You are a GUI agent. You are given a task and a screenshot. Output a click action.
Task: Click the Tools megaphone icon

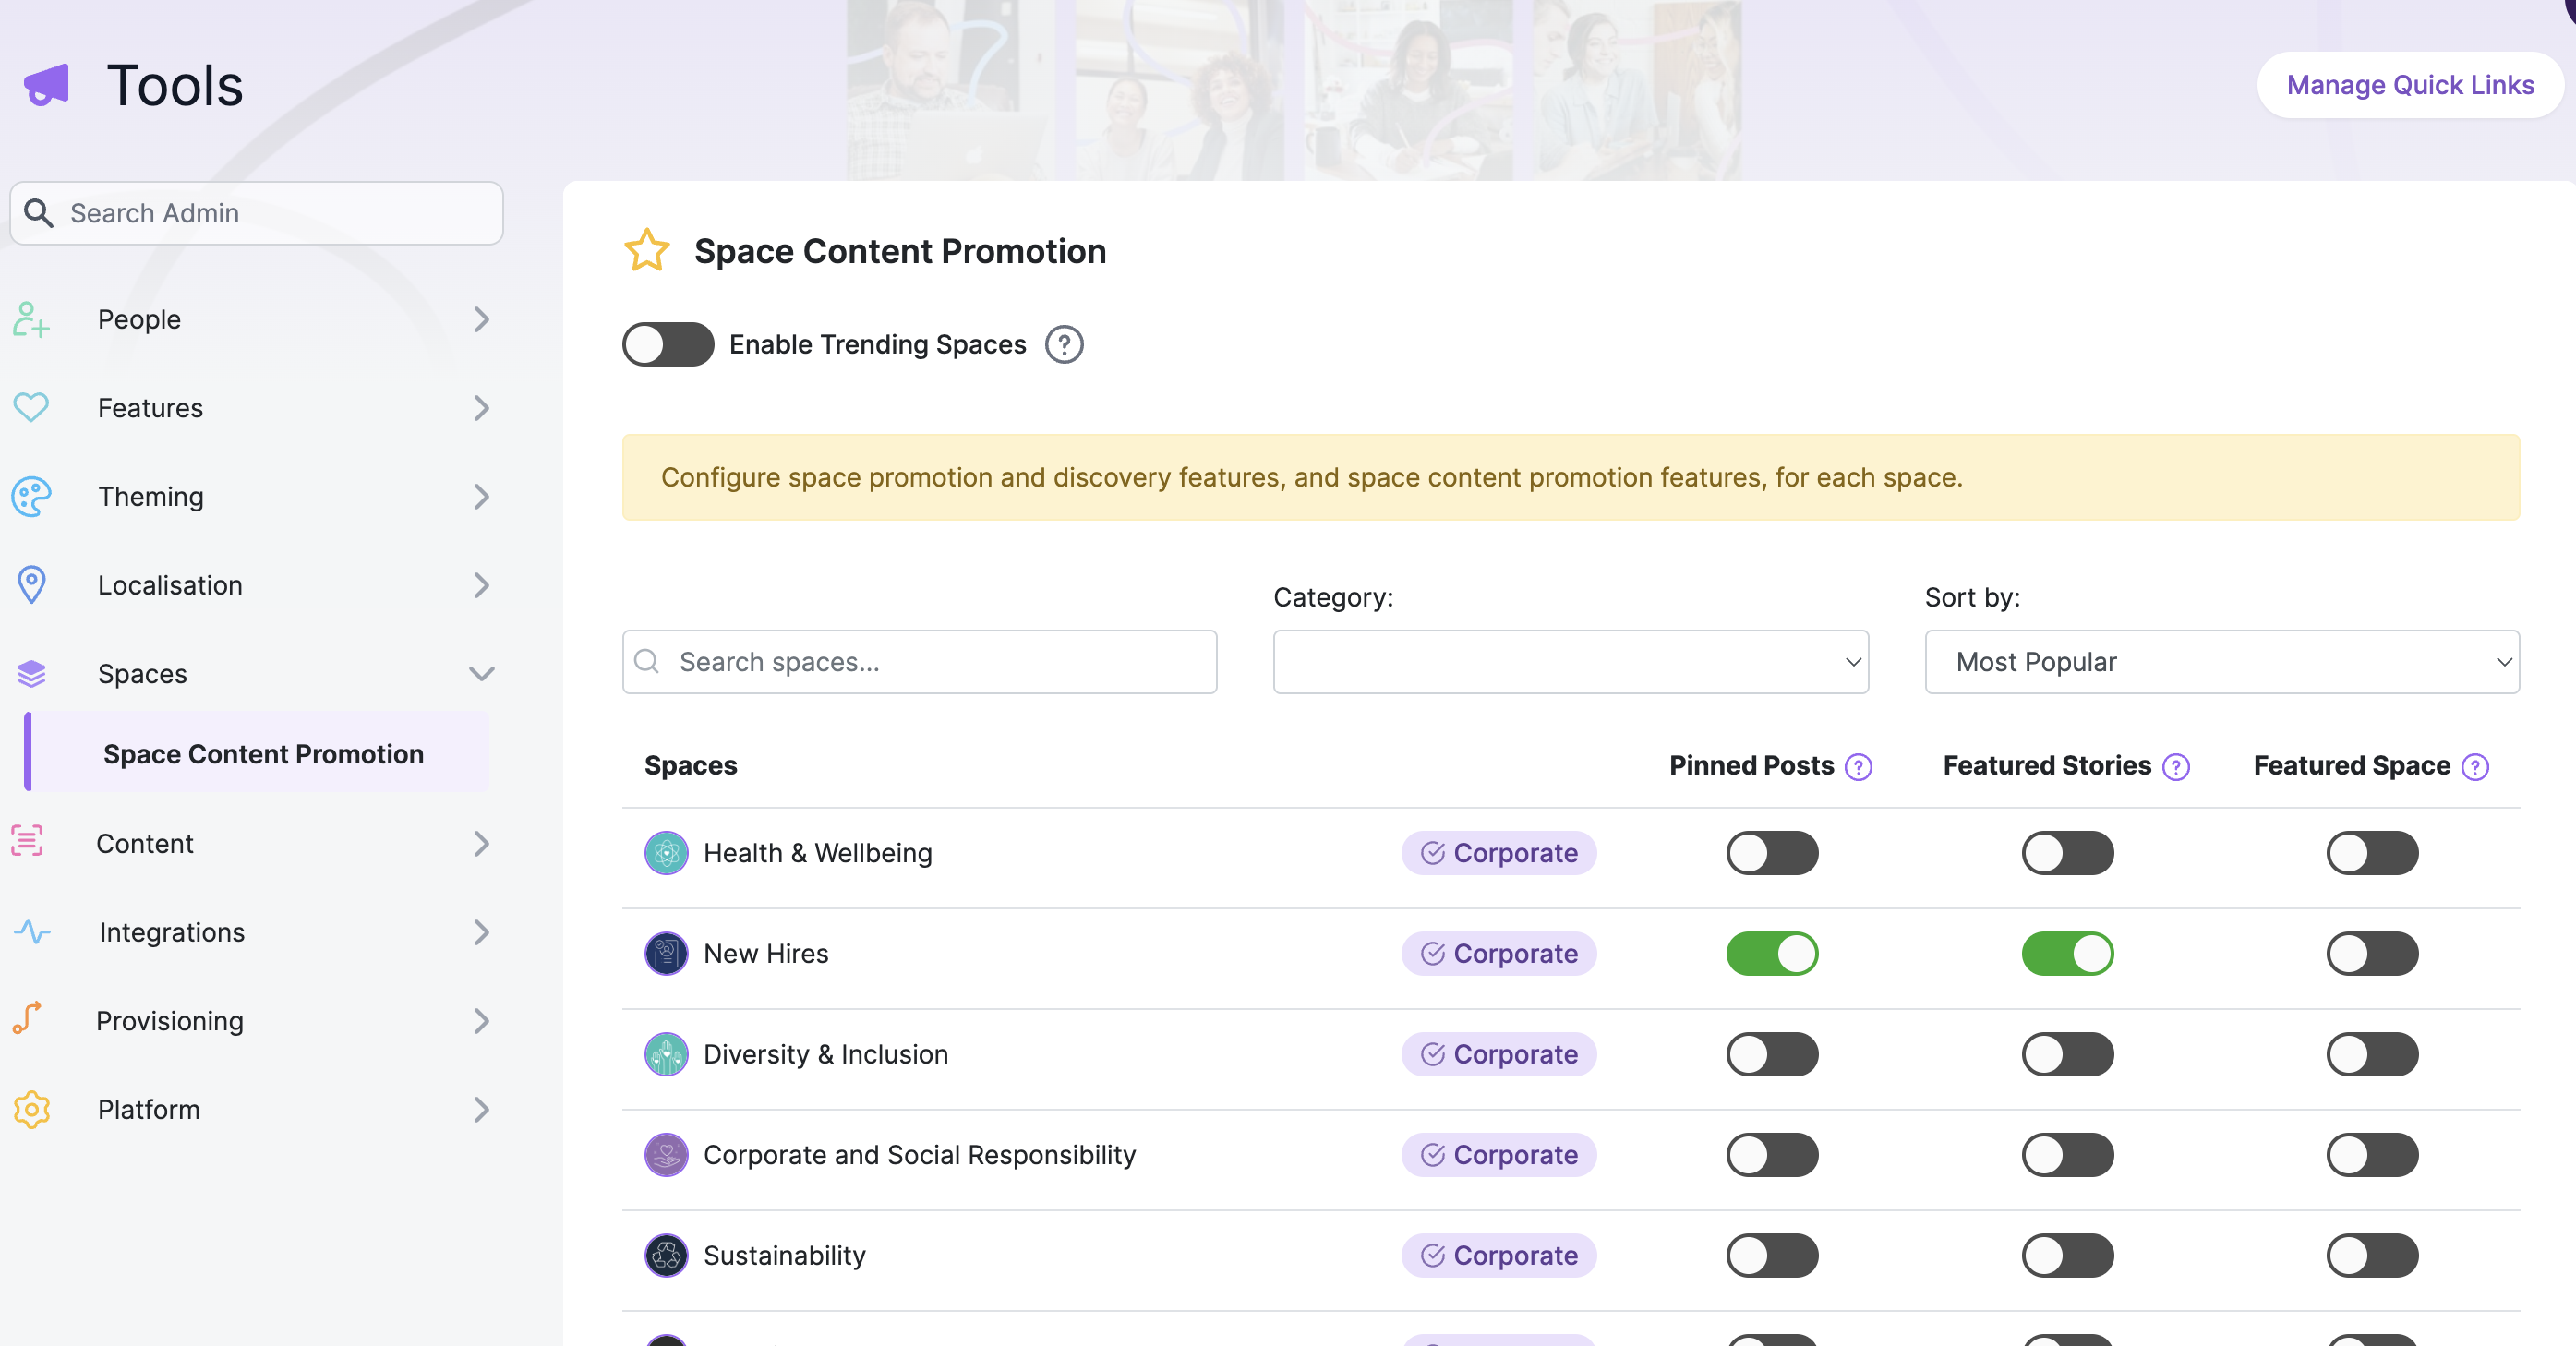[x=47, y=85]
